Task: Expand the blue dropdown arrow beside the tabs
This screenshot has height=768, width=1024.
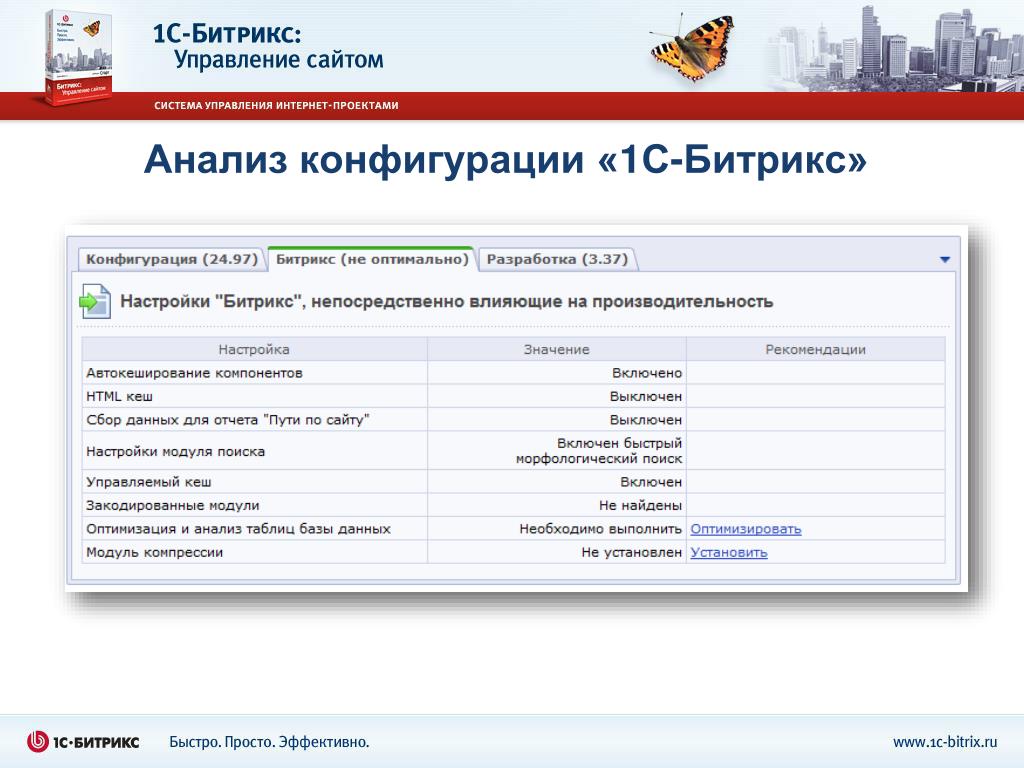Action: 944,259
